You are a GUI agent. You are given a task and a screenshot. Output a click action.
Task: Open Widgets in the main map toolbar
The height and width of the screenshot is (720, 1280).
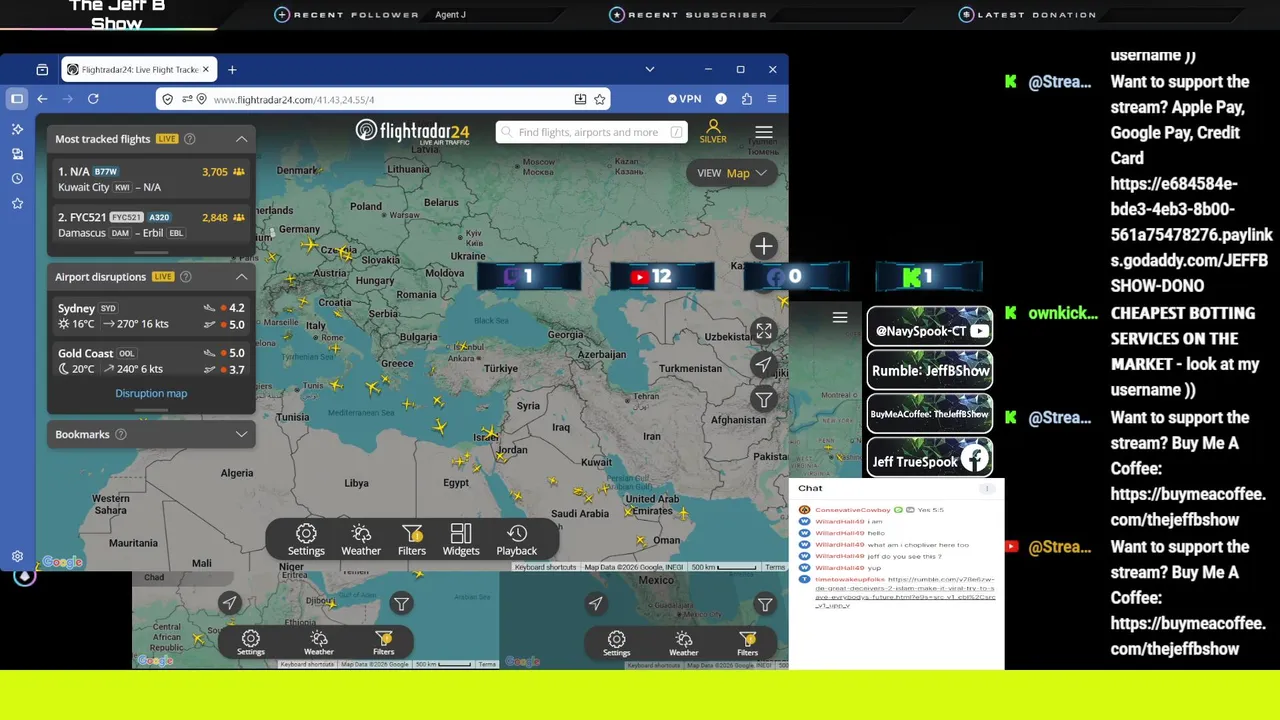pyautogui.click(x=461, y=539)
